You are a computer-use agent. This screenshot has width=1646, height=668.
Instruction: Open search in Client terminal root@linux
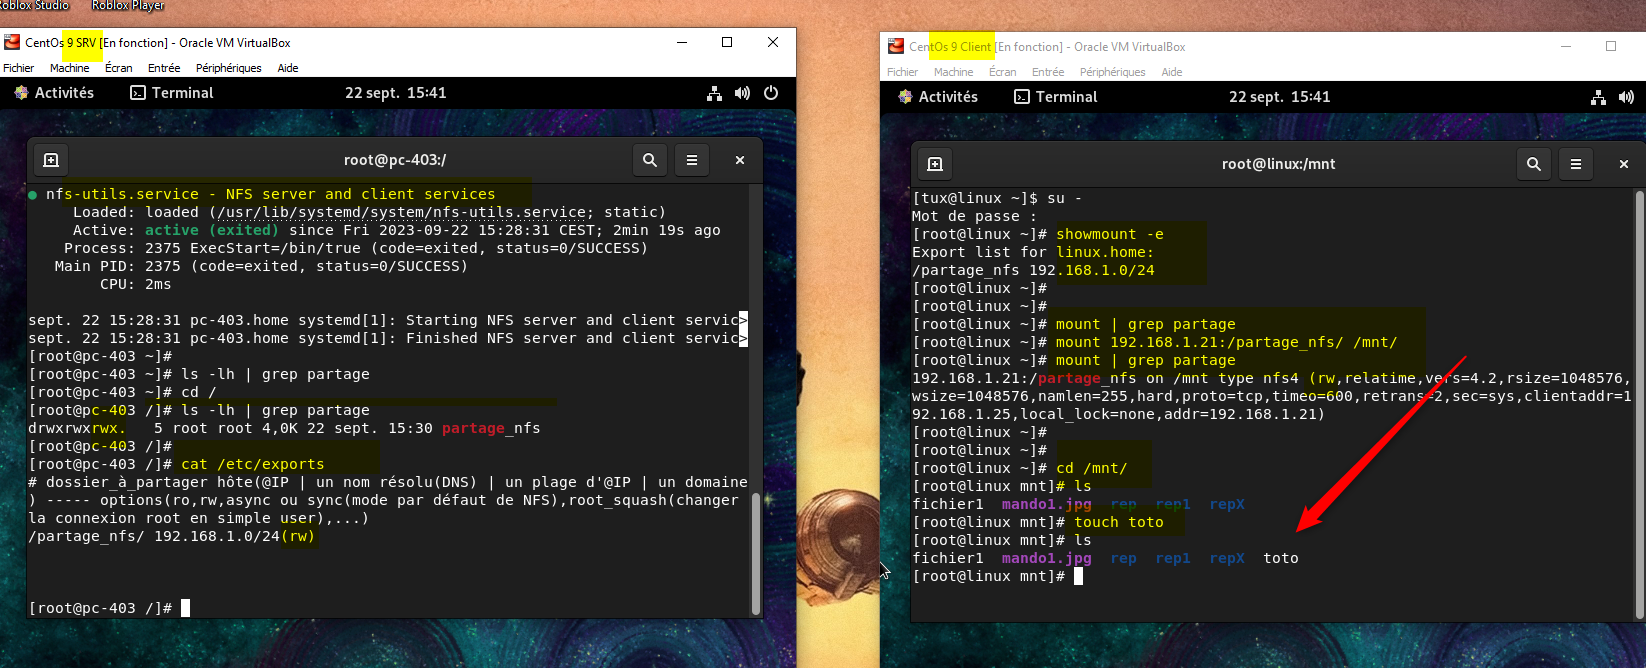[x=1534, y=164]
